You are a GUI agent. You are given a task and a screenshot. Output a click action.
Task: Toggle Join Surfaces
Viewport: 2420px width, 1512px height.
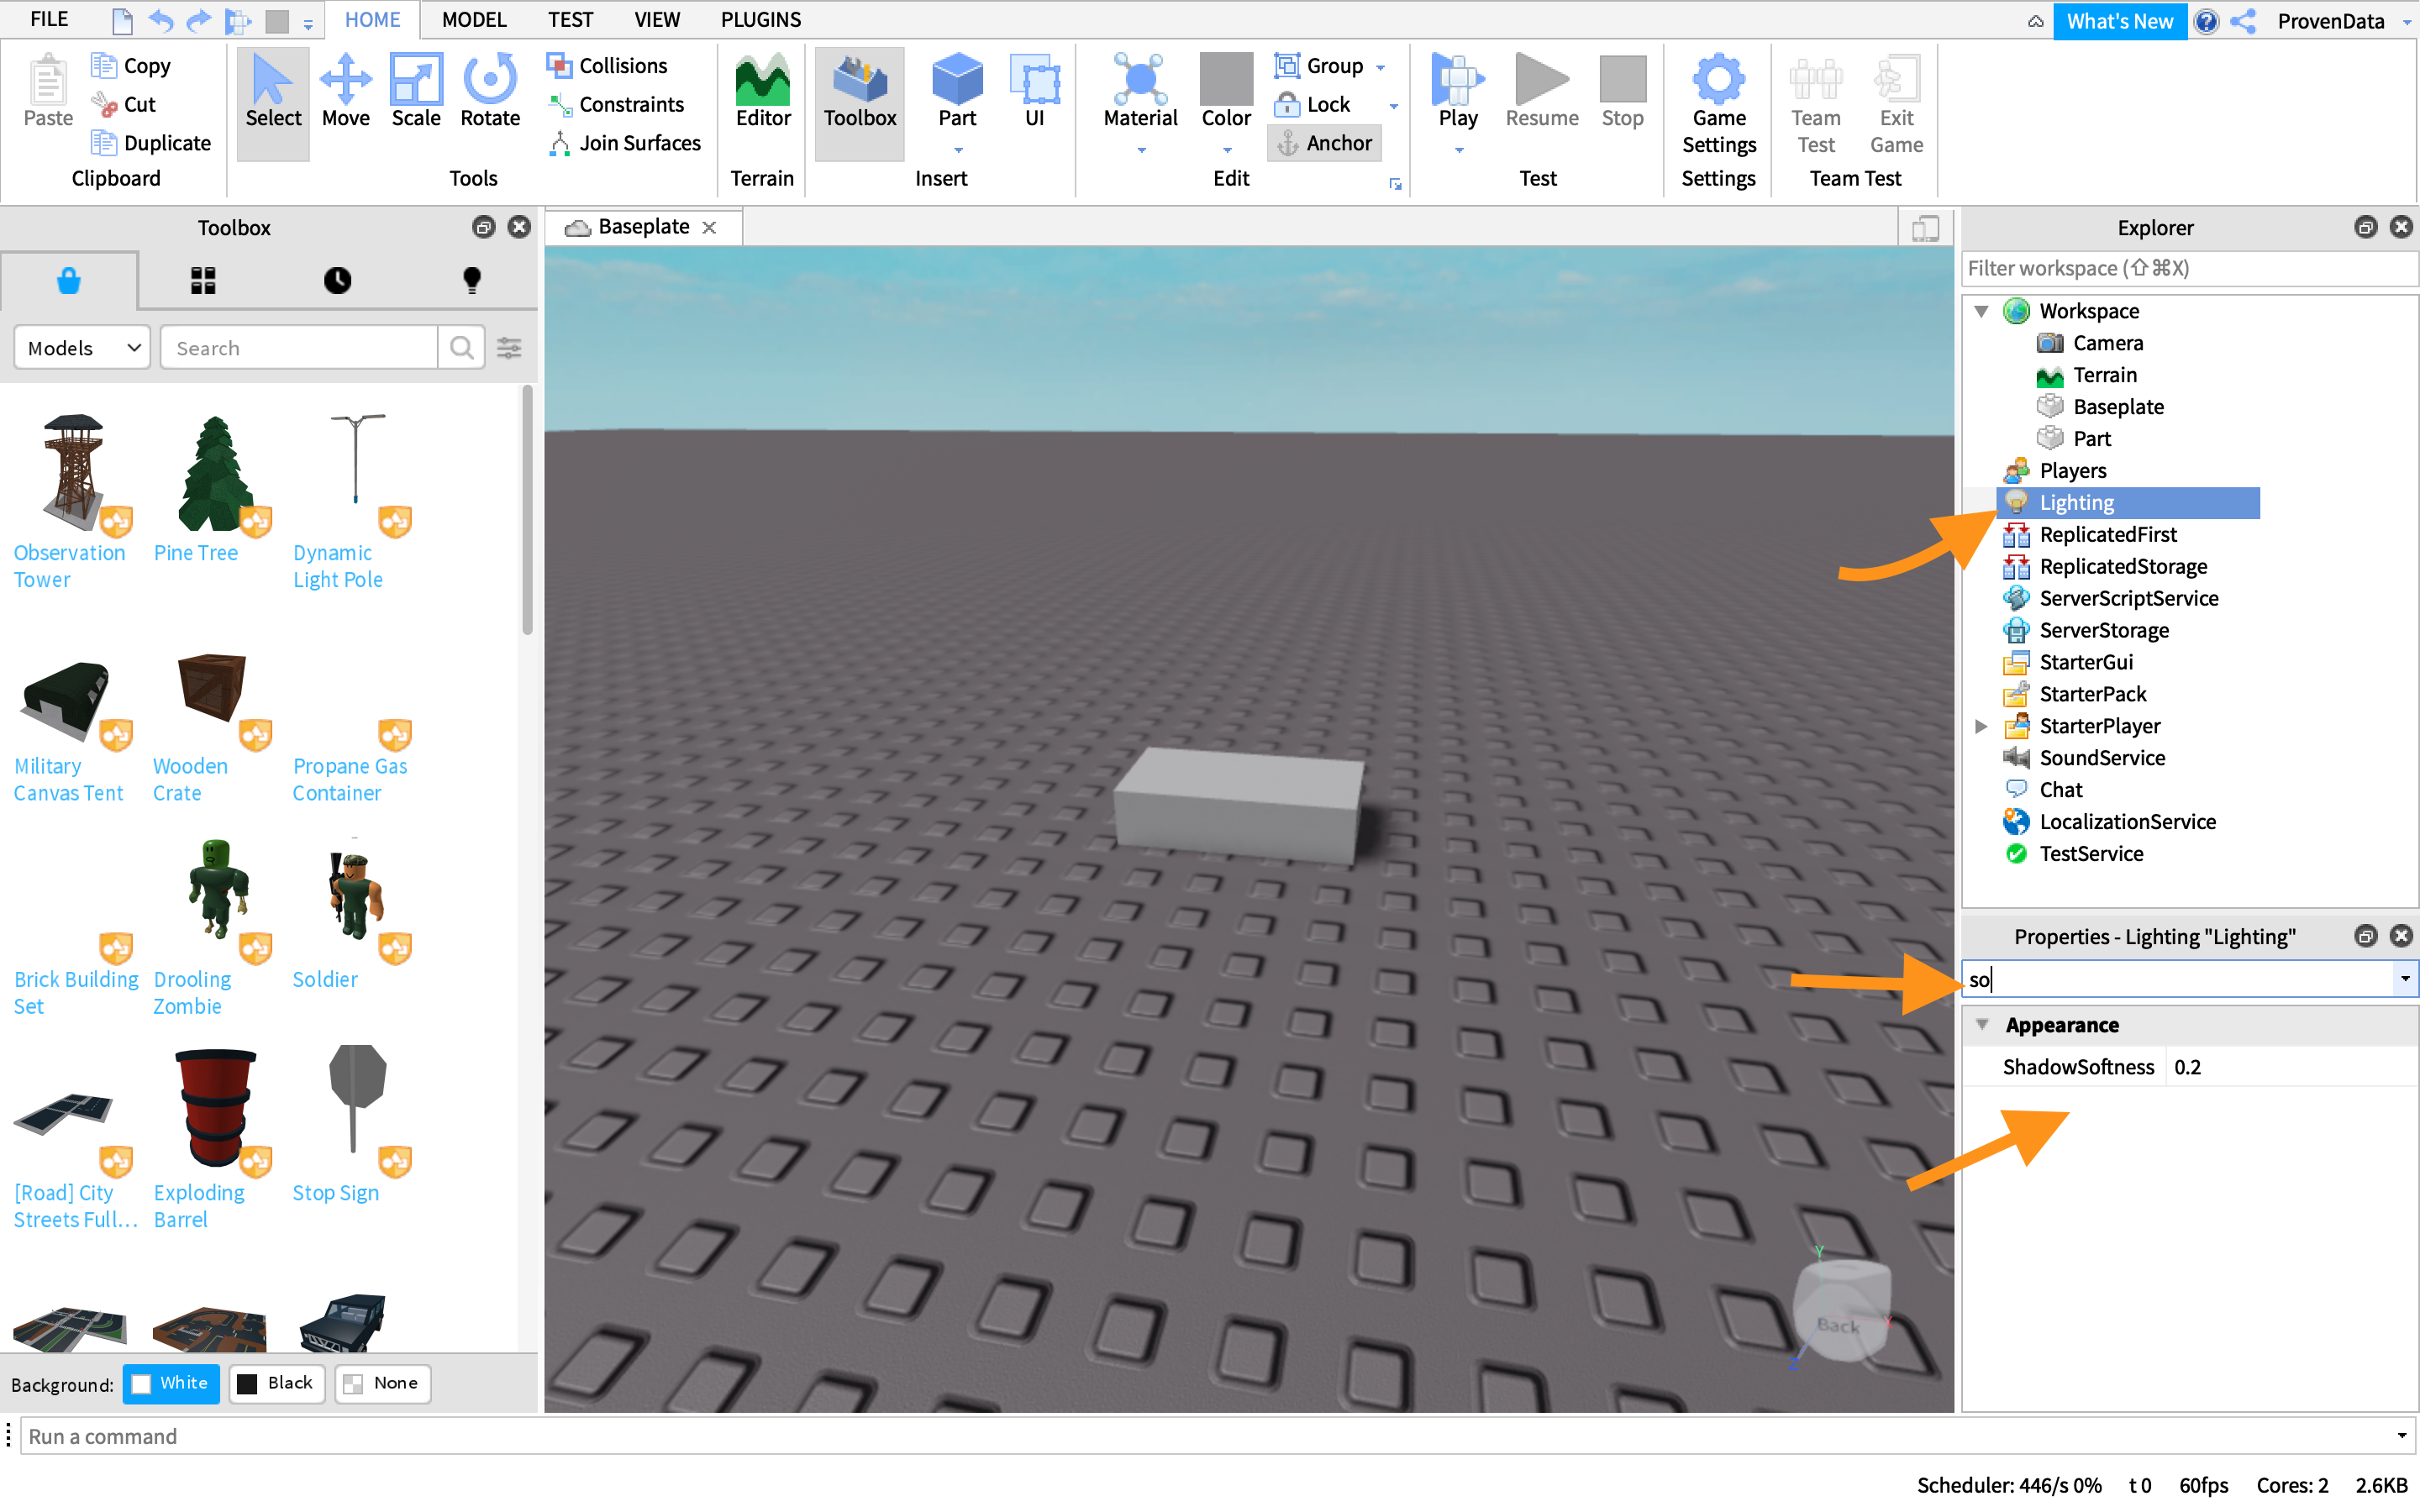coord(626,143)
